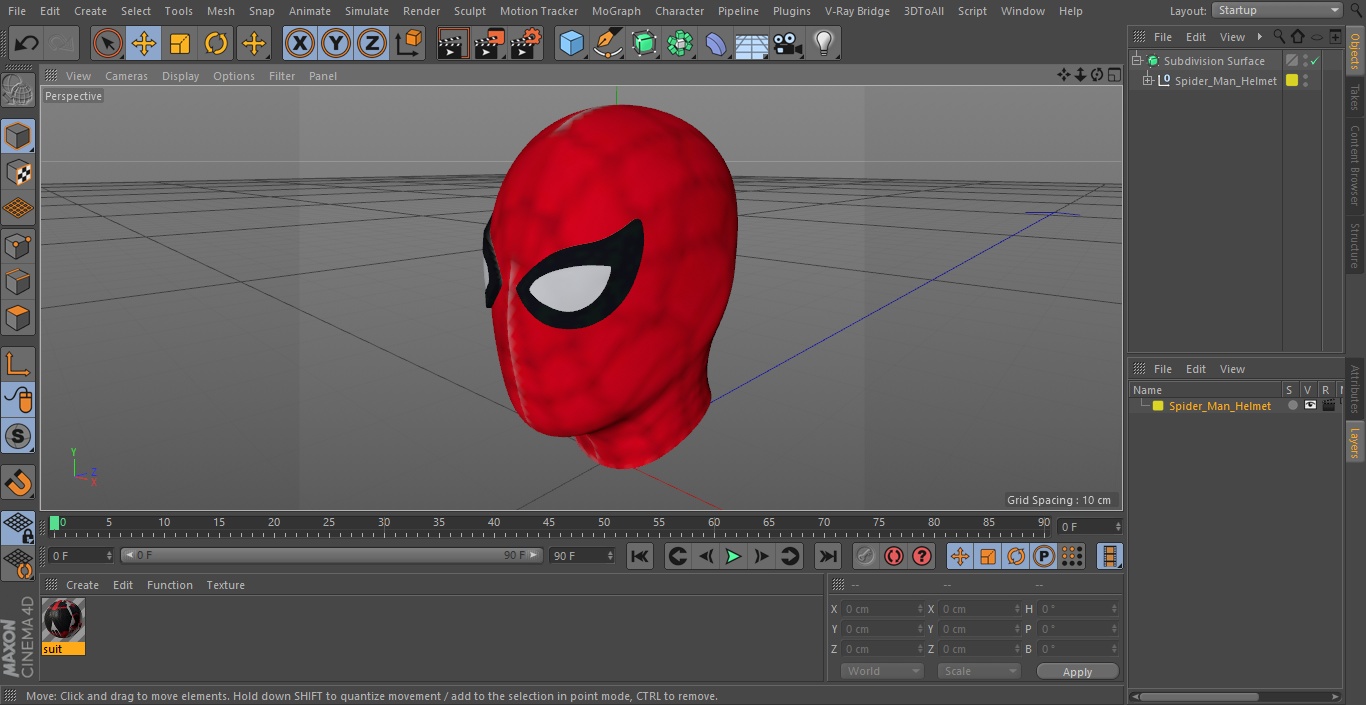The image size is (1366, 705).
Task: Toggle Enable Snap magnet icon
Action: (18, 482)
